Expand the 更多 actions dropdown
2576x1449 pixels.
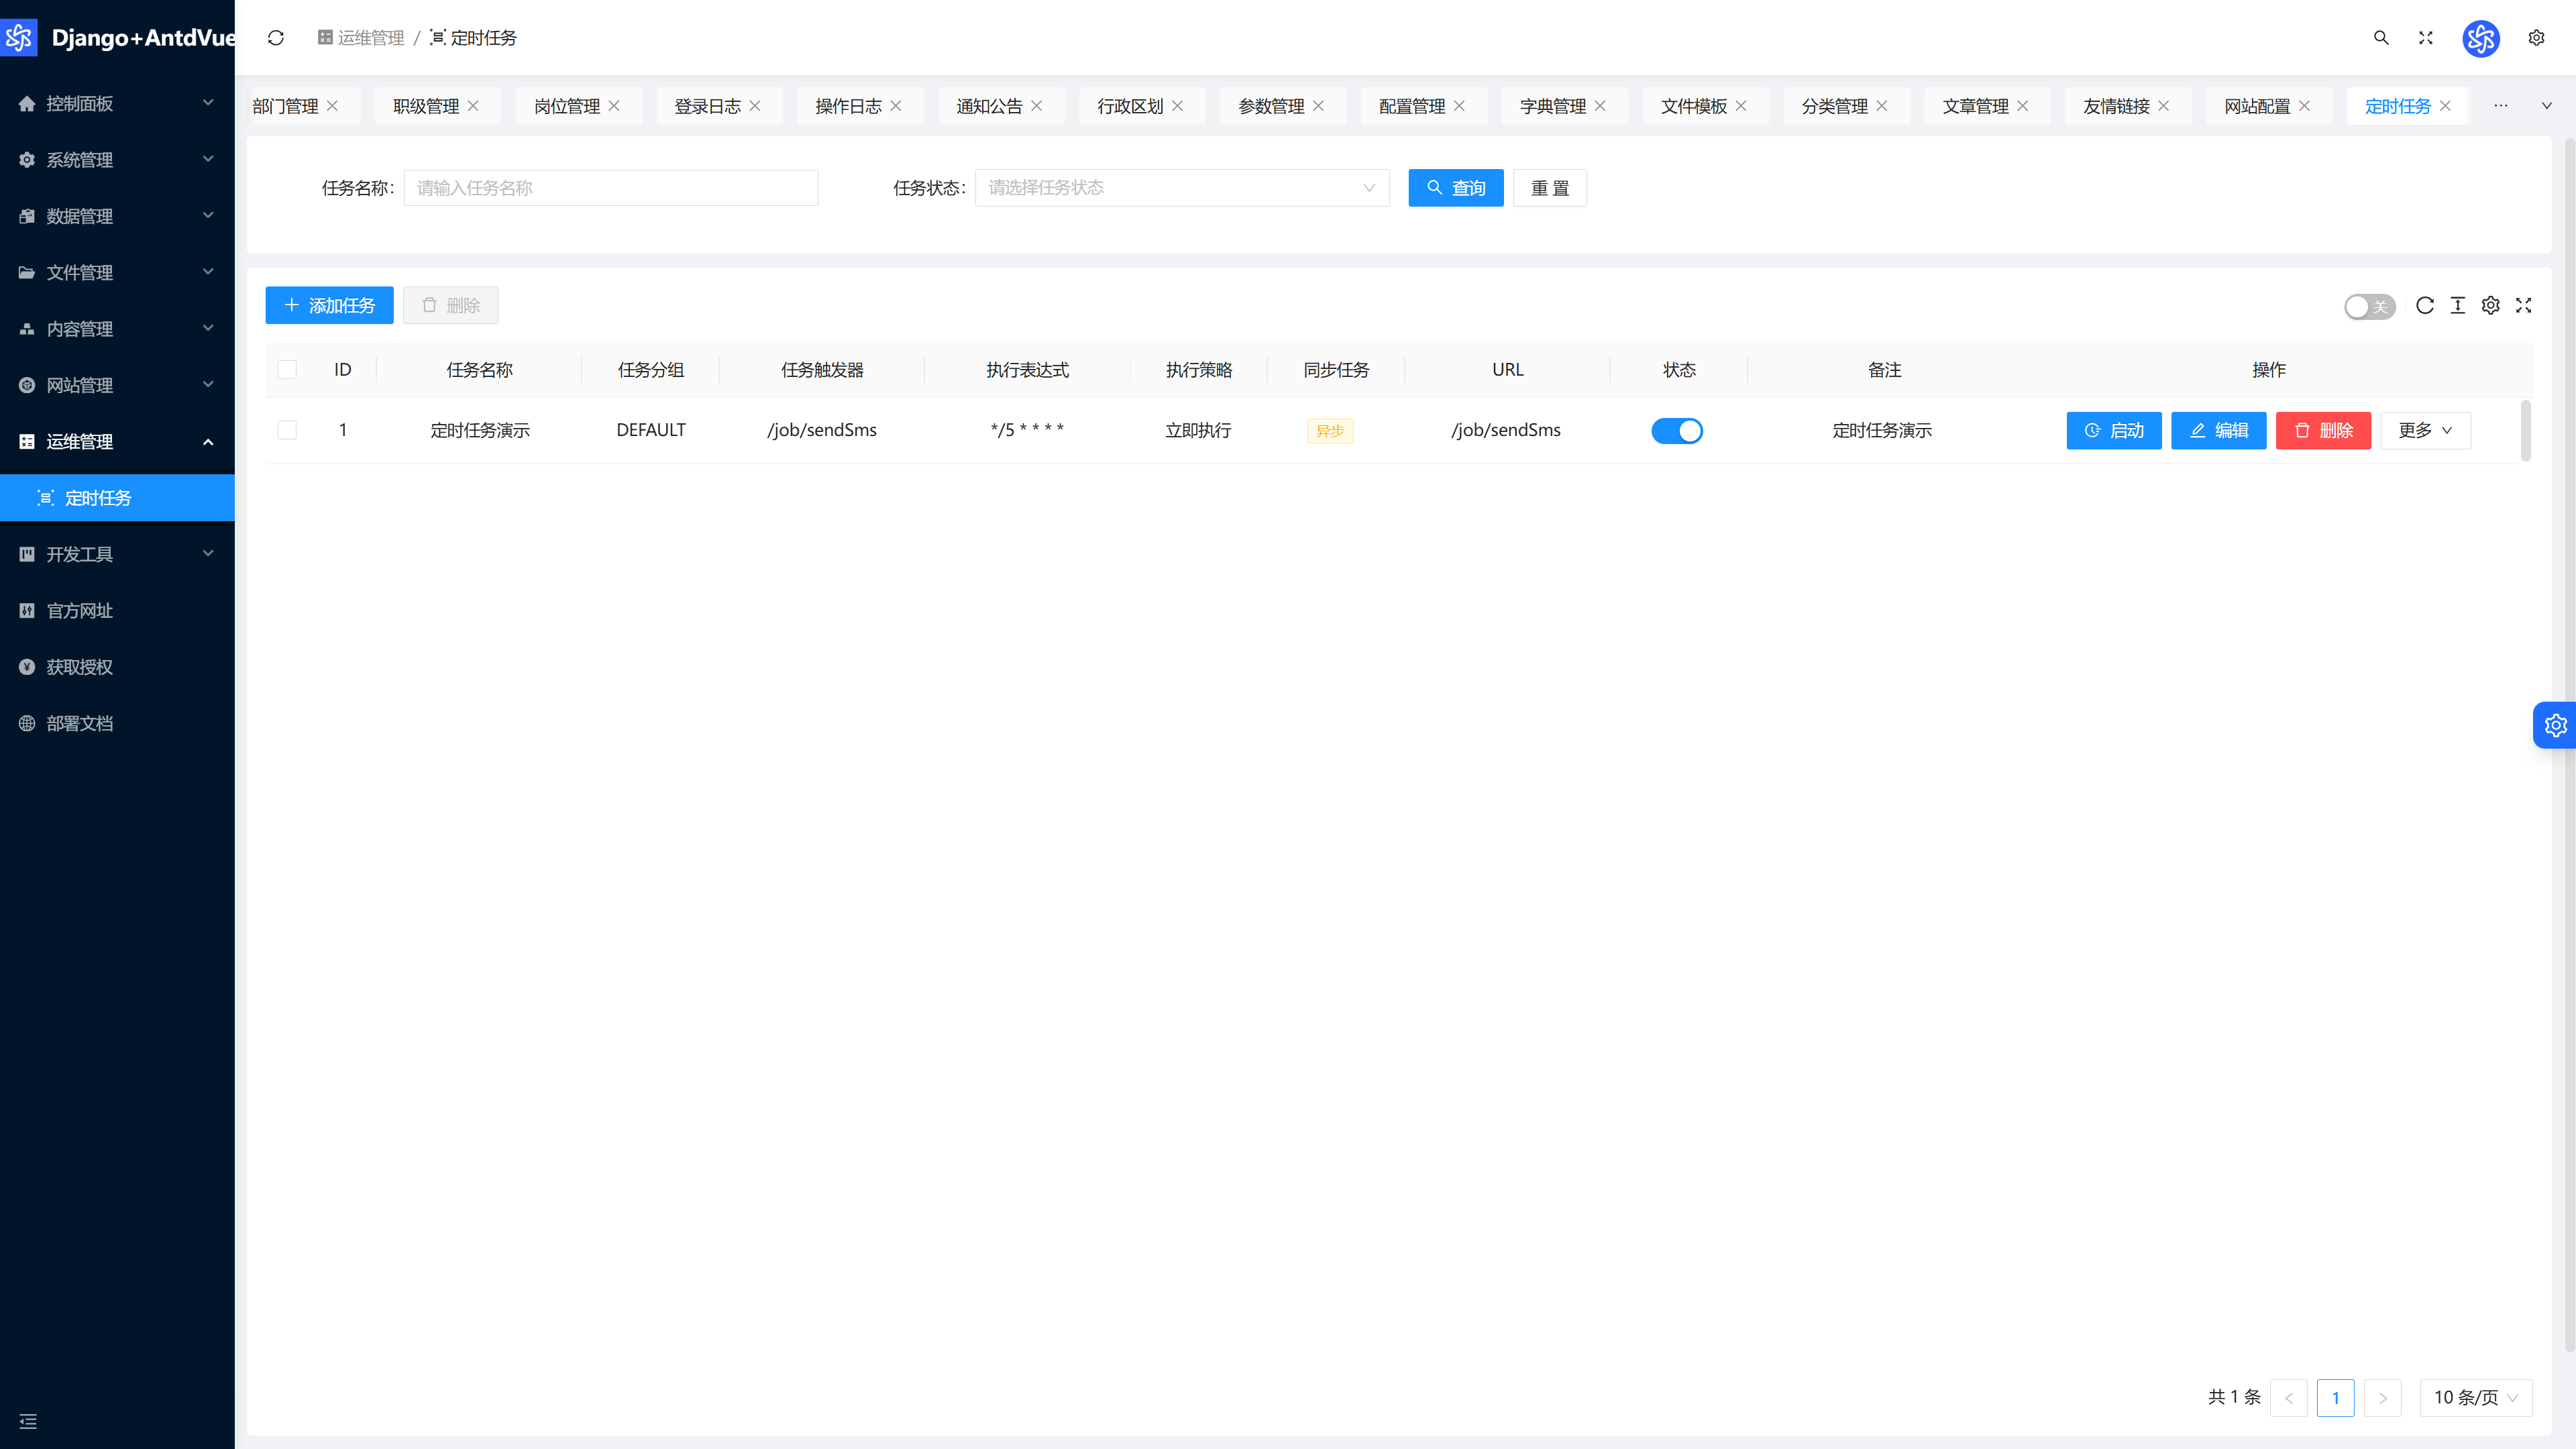[x=2425, y=430]
